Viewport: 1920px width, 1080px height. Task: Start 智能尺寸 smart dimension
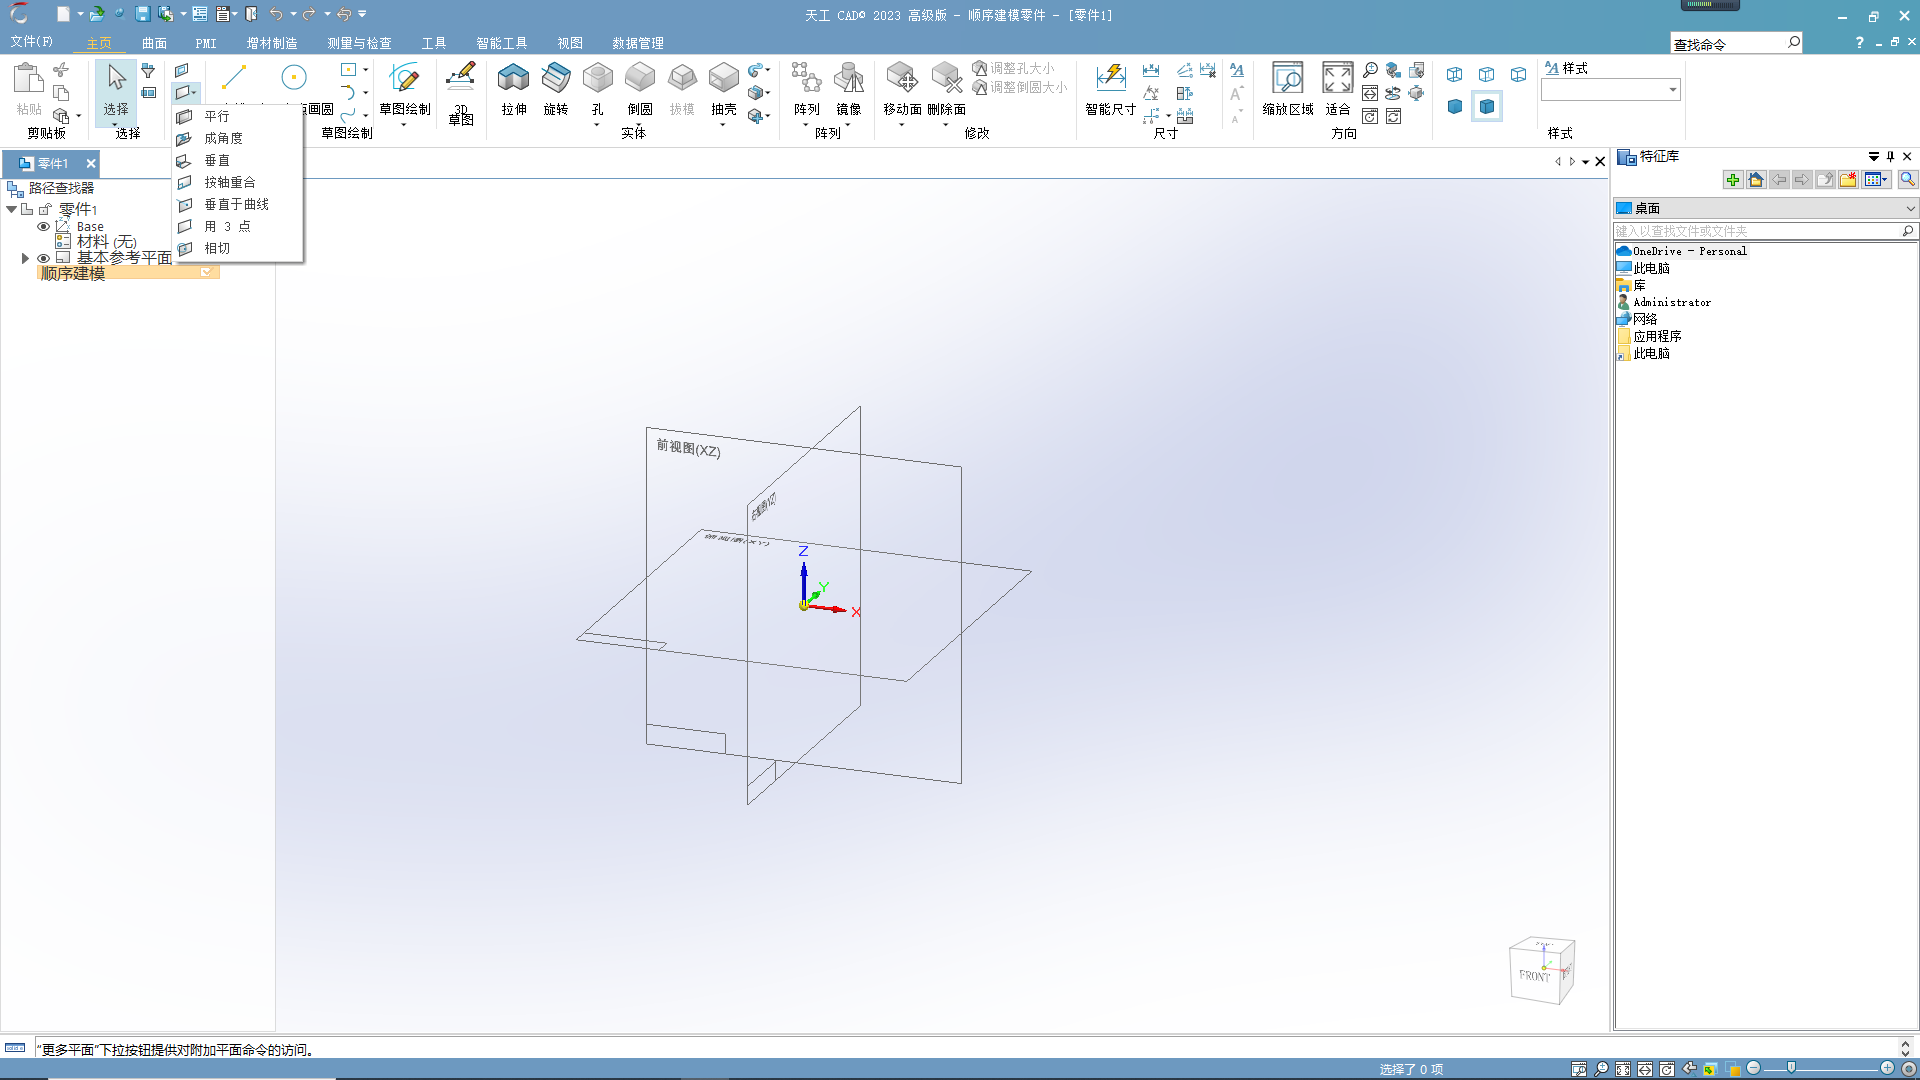[1110, 89]
